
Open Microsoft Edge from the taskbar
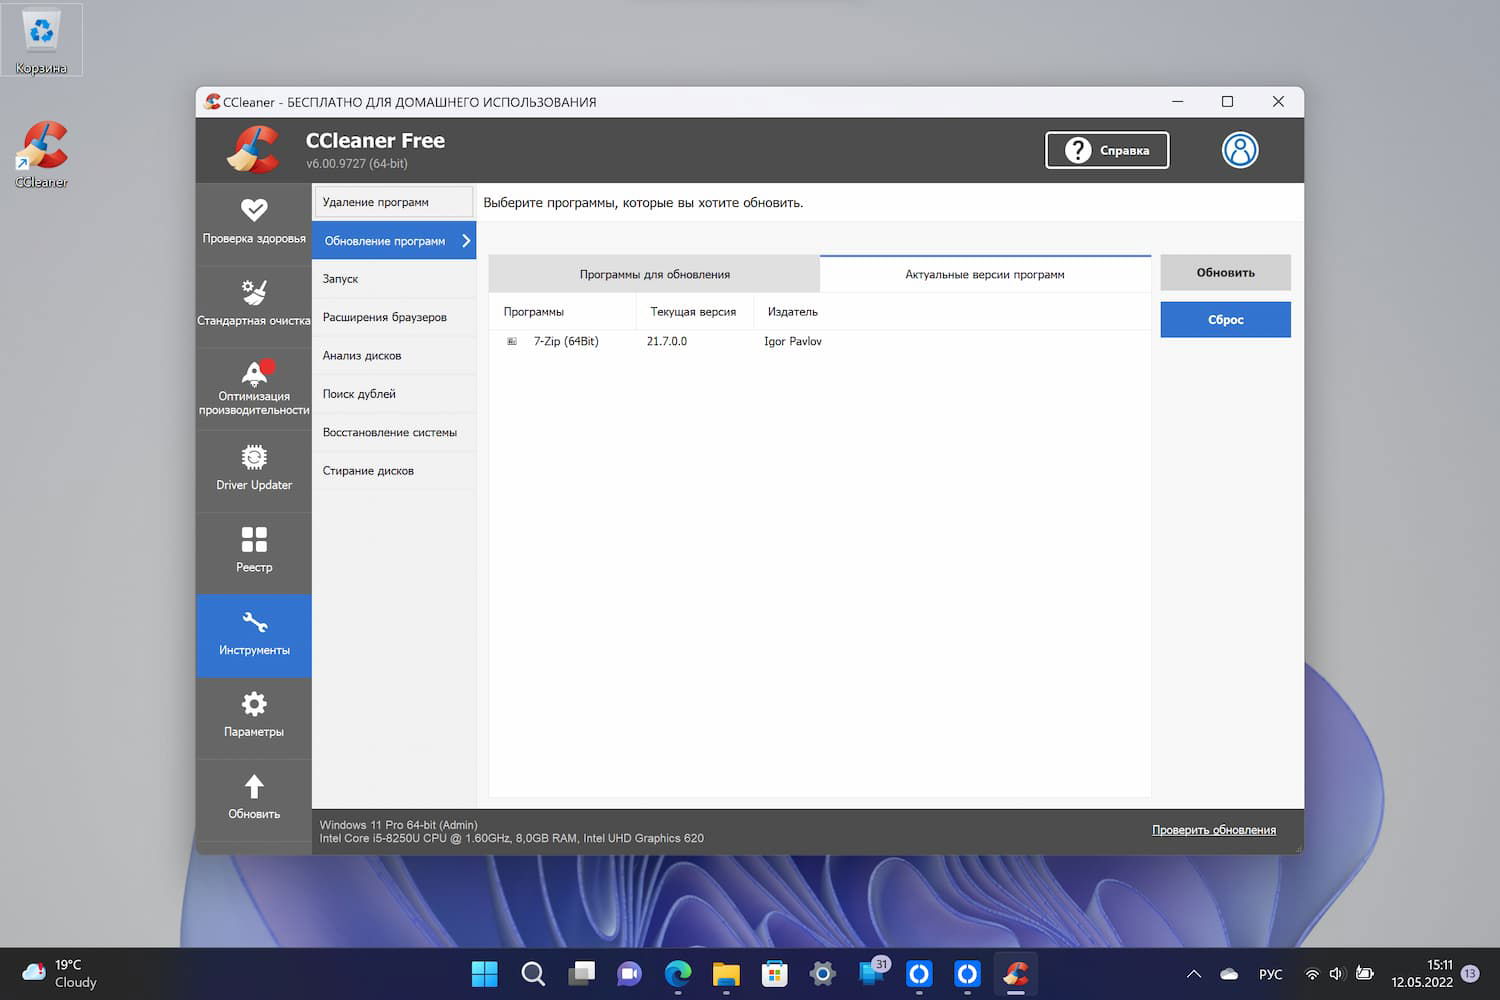click(x=678, y=974)
